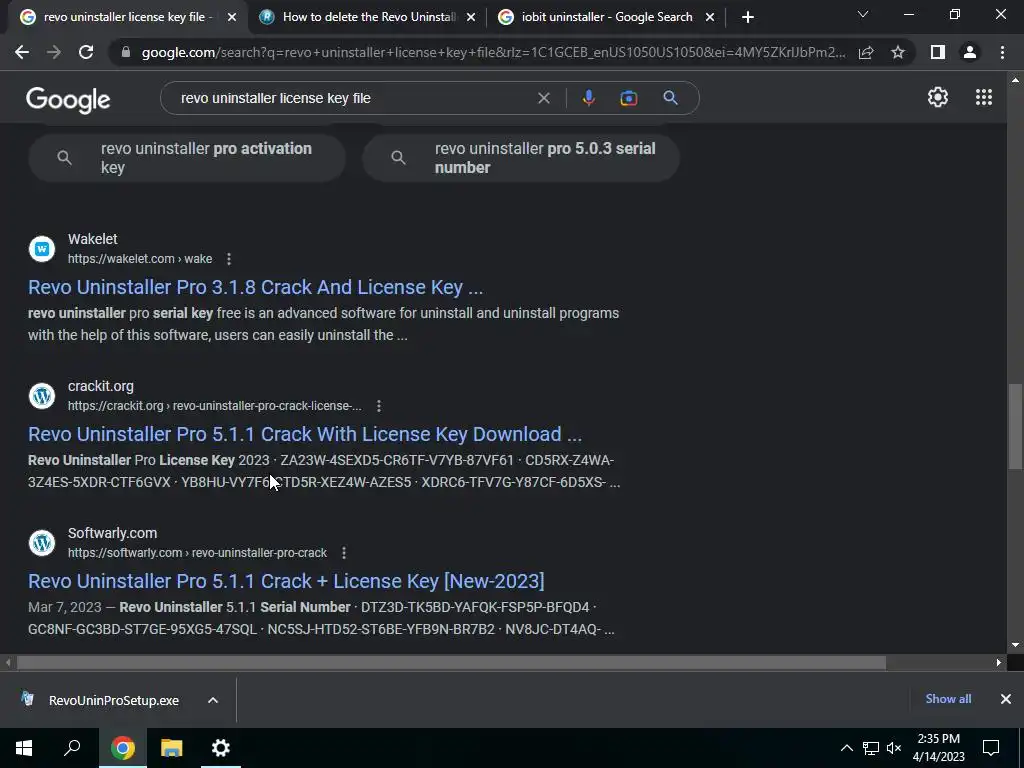The width and height of the screenshot is (1024, 768).
Task: Close the downloads bar
Action: 1006,699
